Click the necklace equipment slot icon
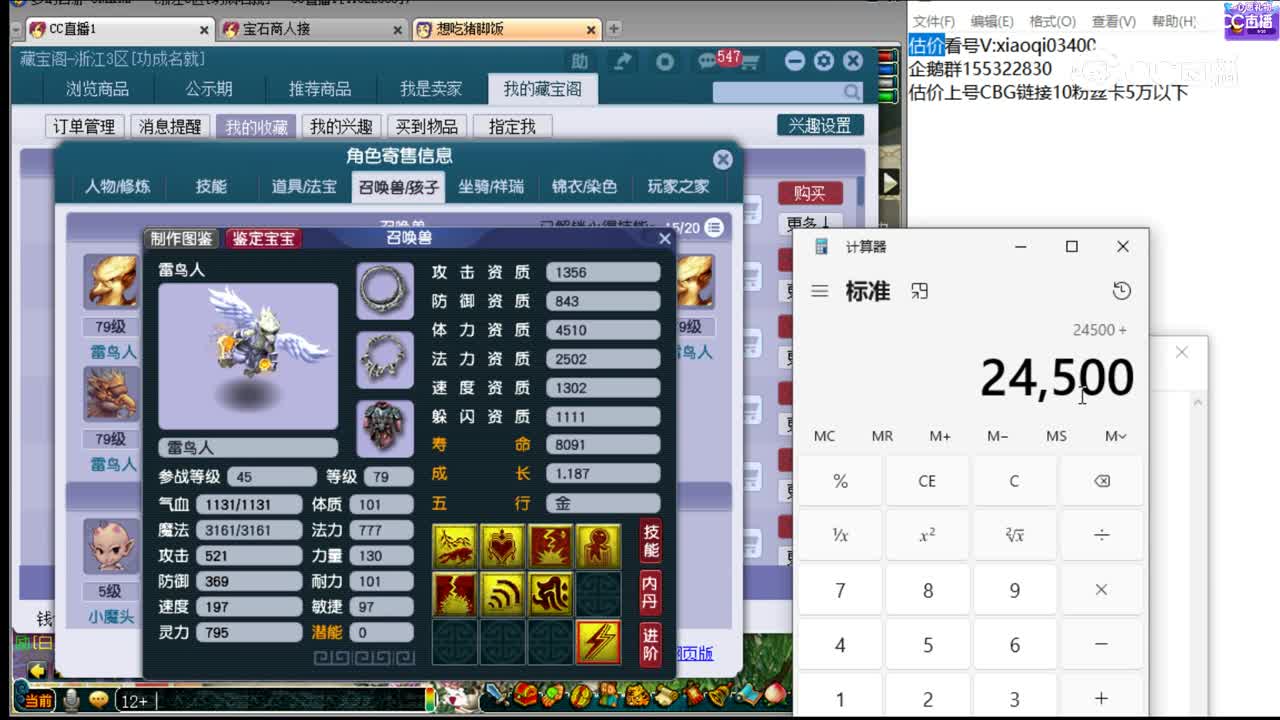This screenshot has height=720, width=1280. 385,360
